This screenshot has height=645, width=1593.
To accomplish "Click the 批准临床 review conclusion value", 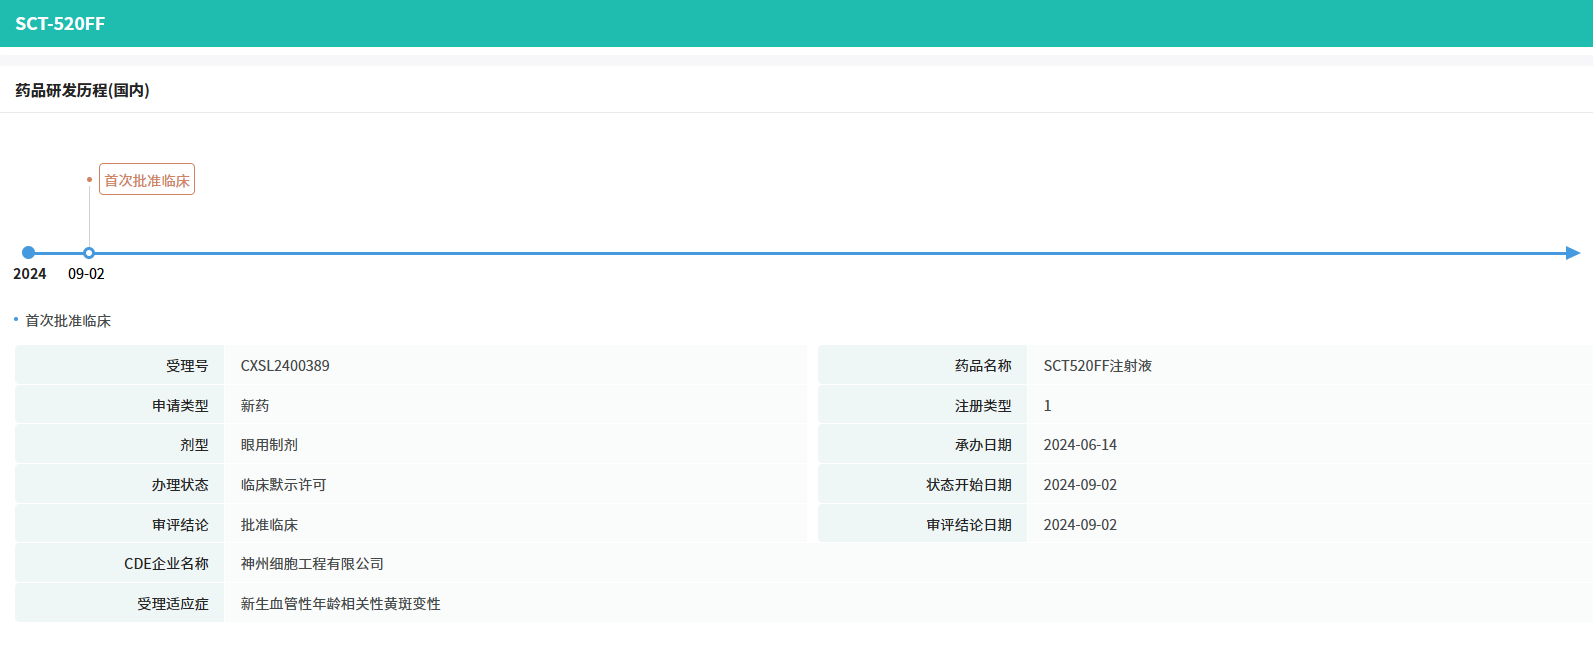I will pos(269,525).
